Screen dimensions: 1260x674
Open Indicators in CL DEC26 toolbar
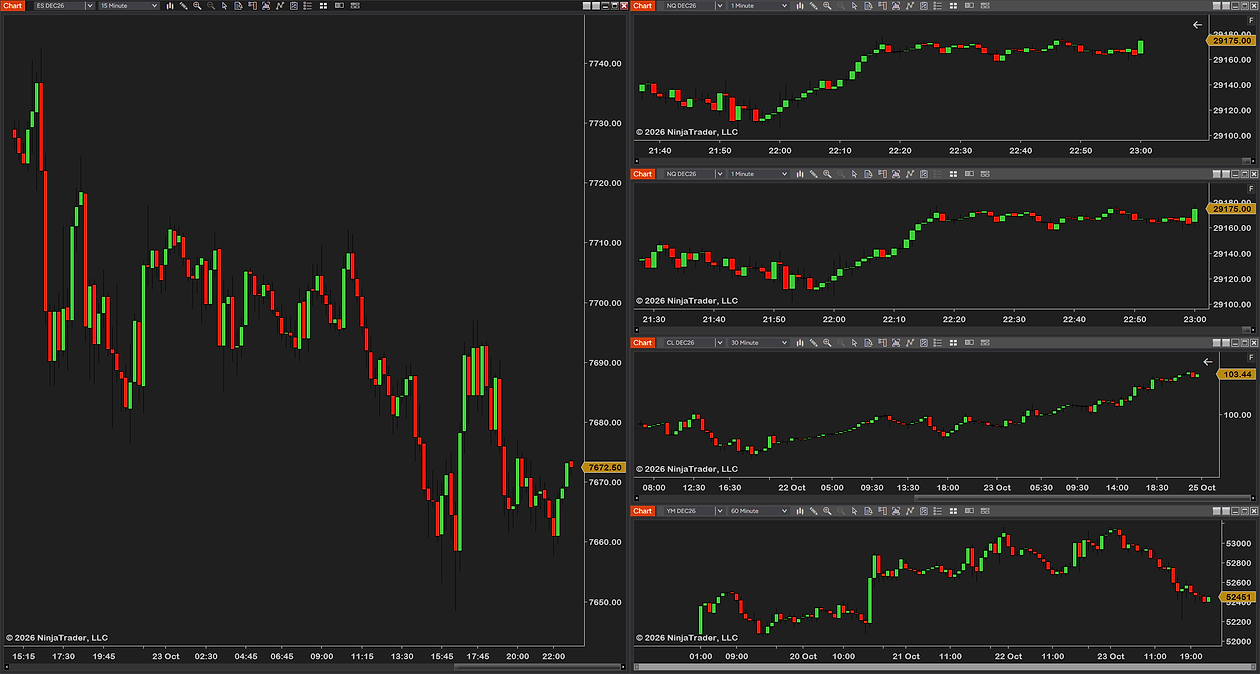909,343
